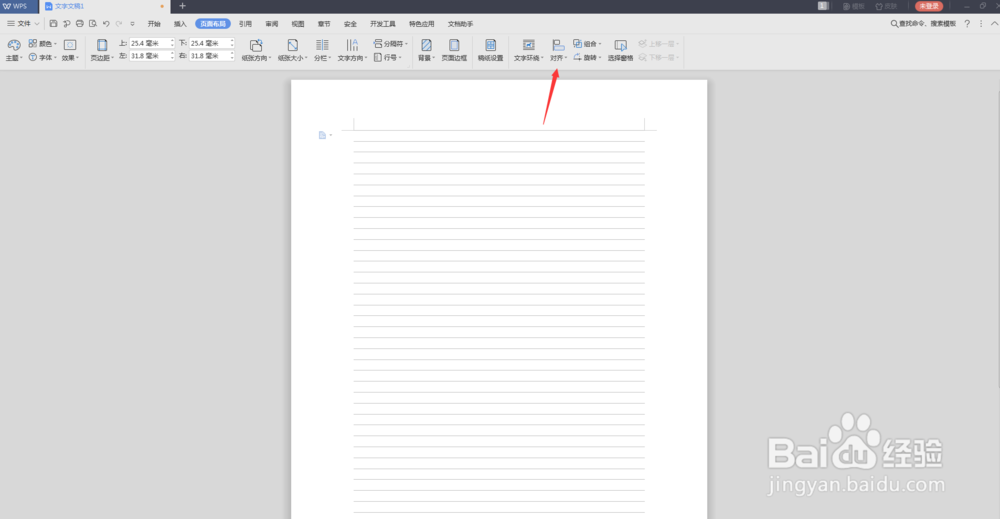Click the save icon in quick access toolbar
This screenshot has width=1000, height=519.
54,24
